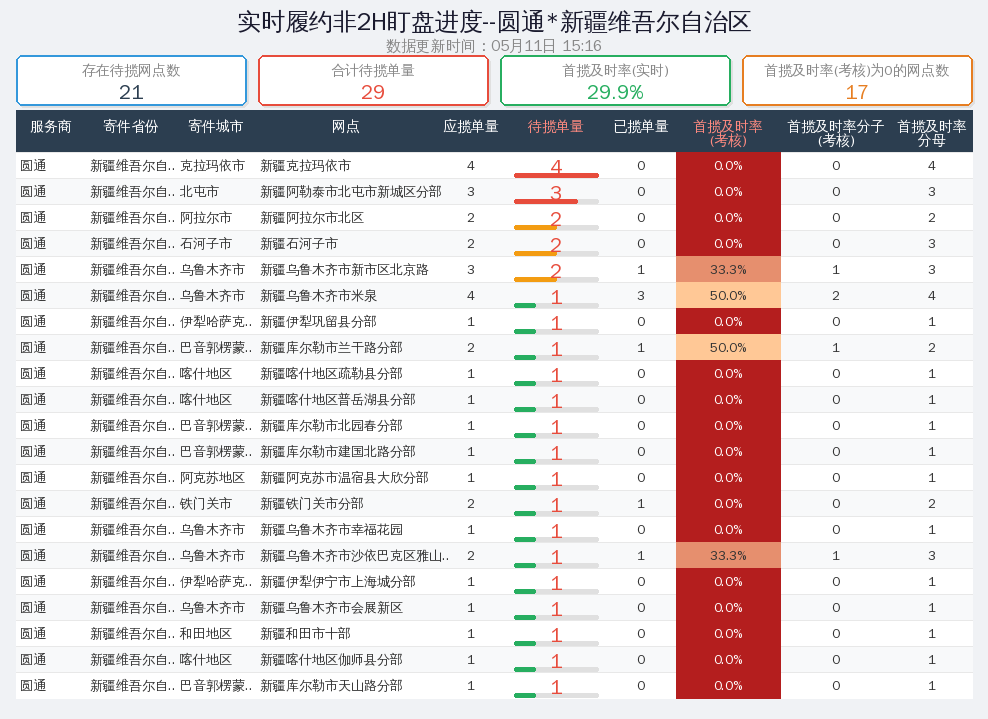Screen dimensions: 988x719
Task: Click the 50.0% cell for 新疆乌鲁木齐市米泉
Action: click(728, 296)
